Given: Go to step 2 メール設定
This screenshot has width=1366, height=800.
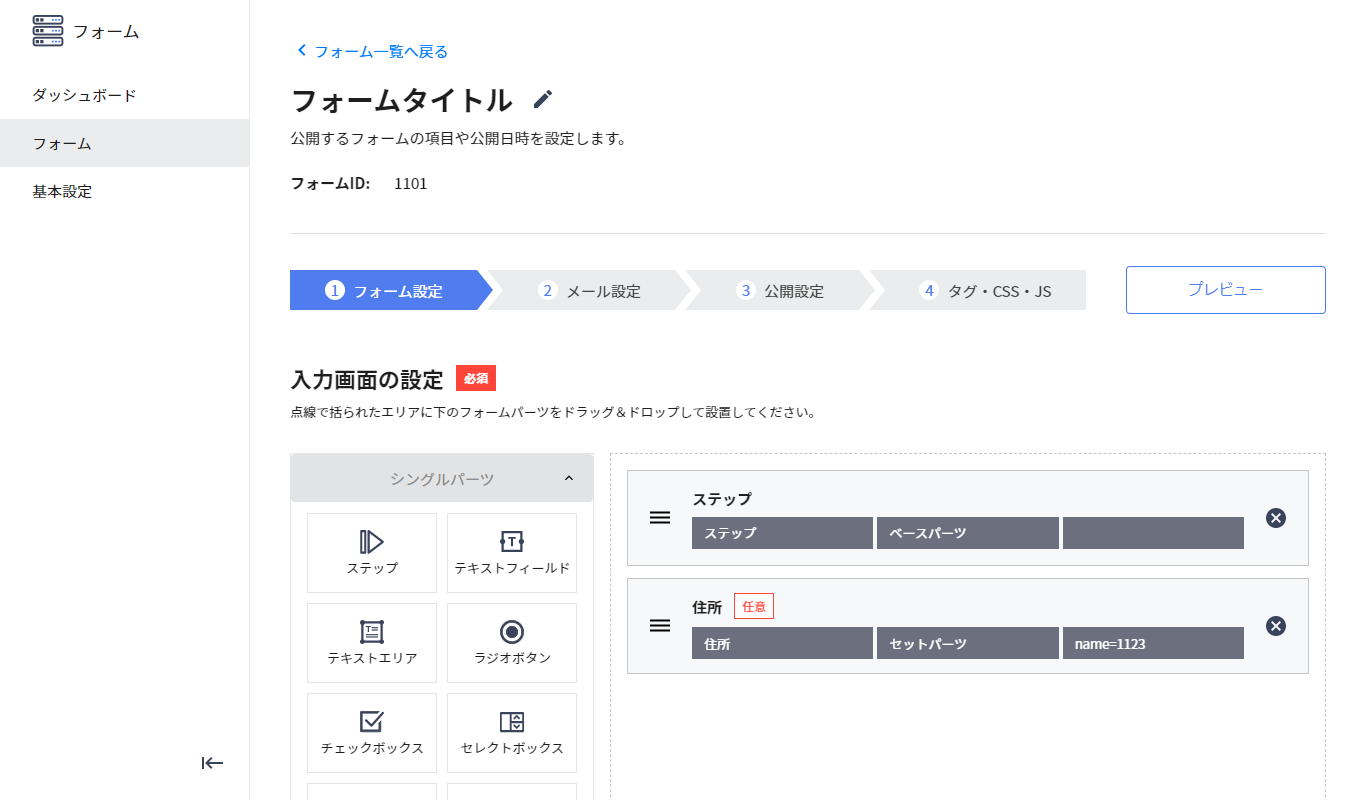Looking at the screenshot, I should [x=589, y=291].
